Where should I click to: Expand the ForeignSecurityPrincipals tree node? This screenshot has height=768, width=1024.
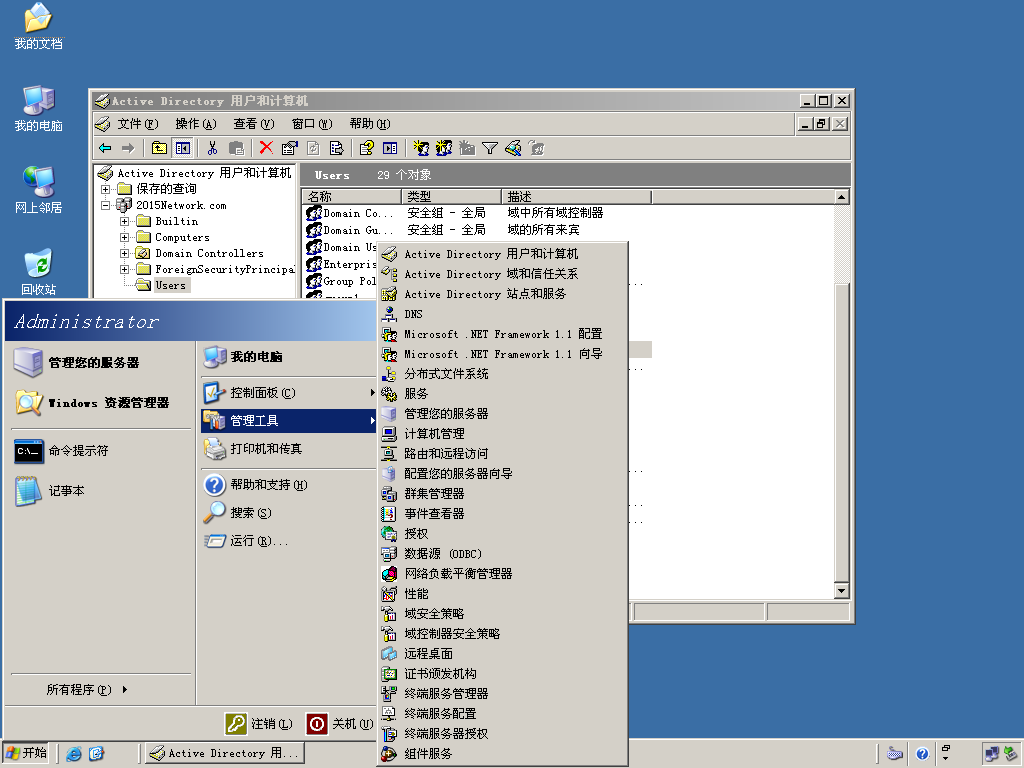124,269
